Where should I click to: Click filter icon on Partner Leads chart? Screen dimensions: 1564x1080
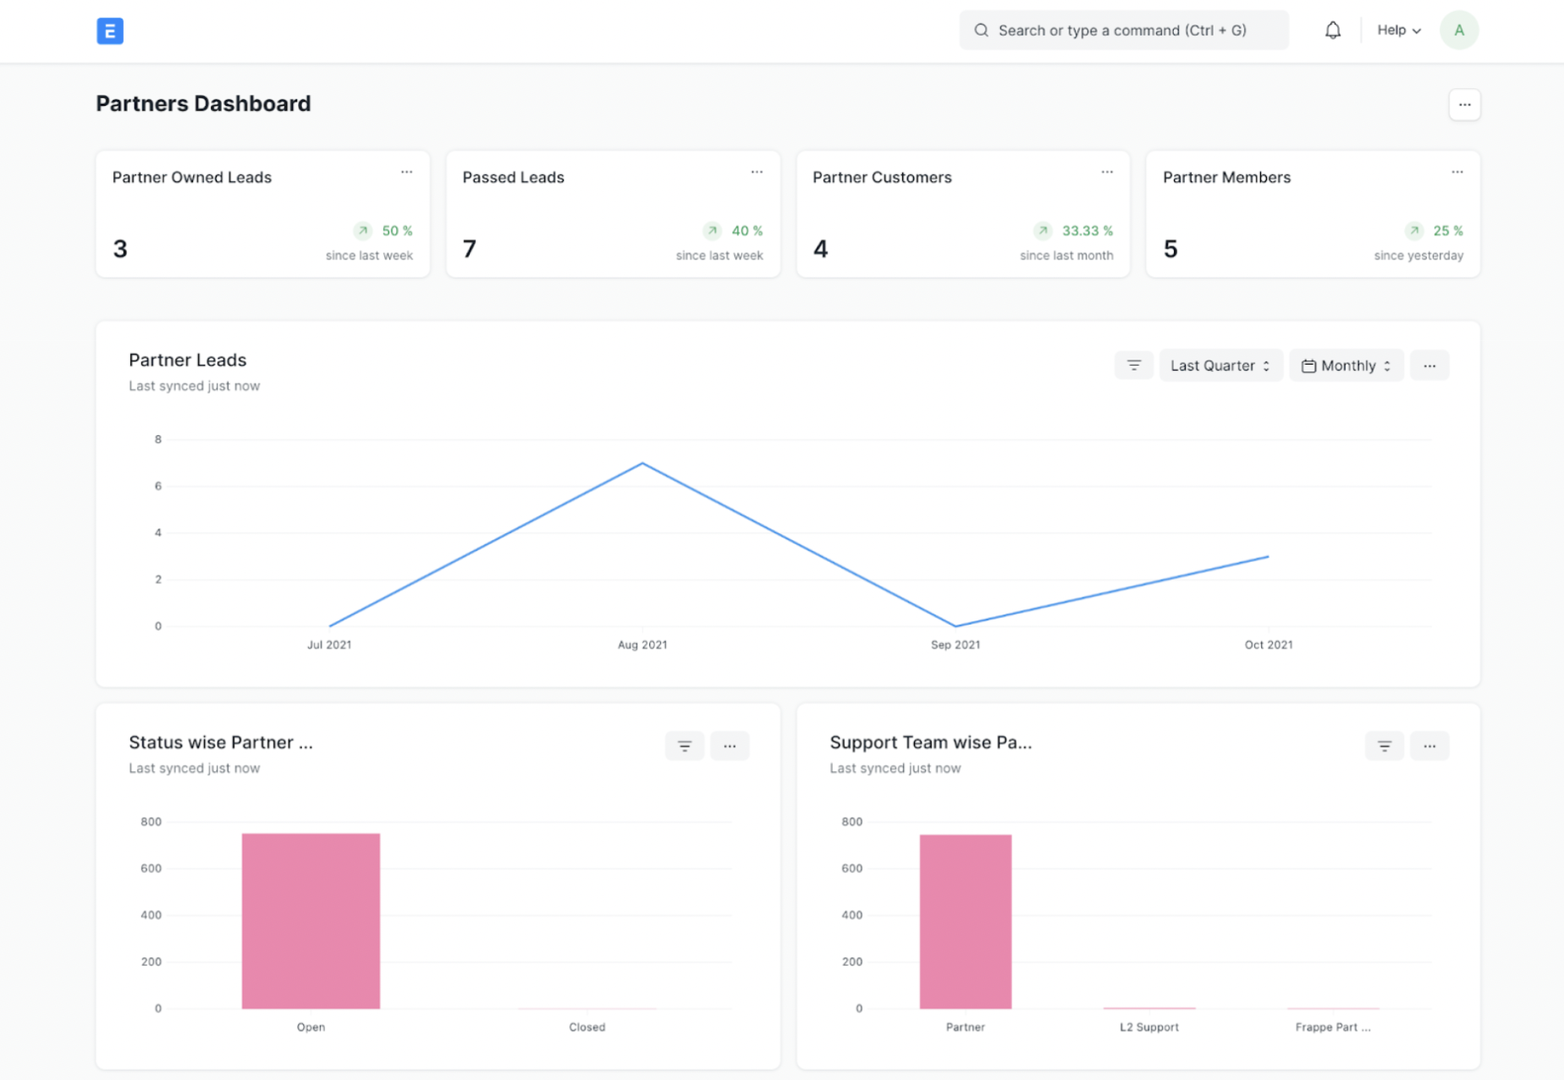point(1134,366)
